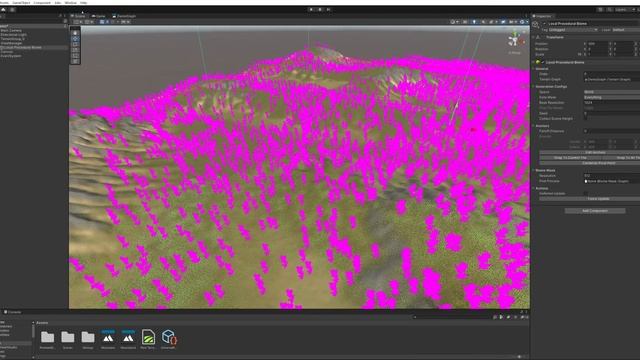
Task: Collapse the Generation Configs foldout
Action: coord(533,87)
